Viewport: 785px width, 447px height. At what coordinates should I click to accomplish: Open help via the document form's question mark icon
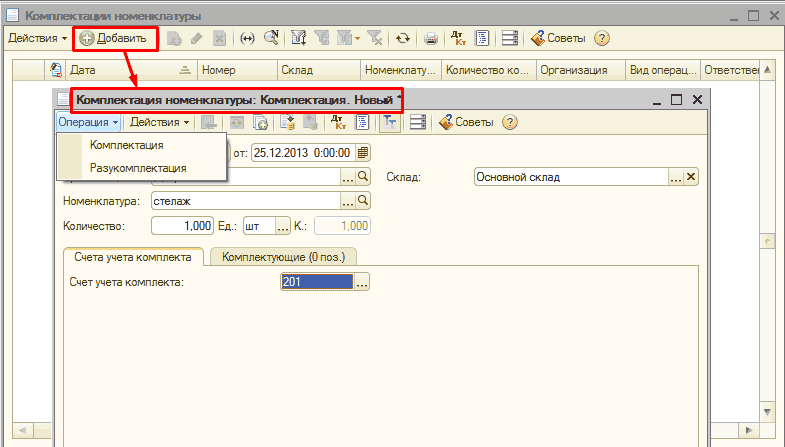[509, 122]
